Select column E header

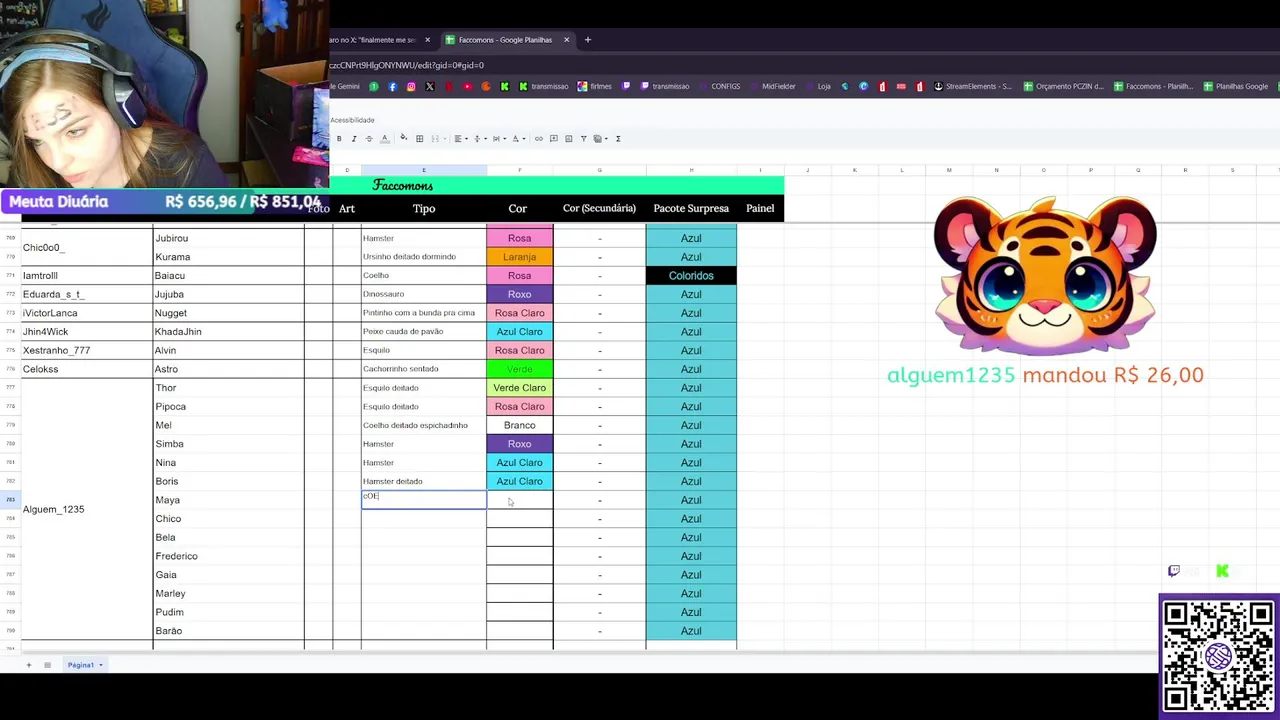(x=424, y=170)
